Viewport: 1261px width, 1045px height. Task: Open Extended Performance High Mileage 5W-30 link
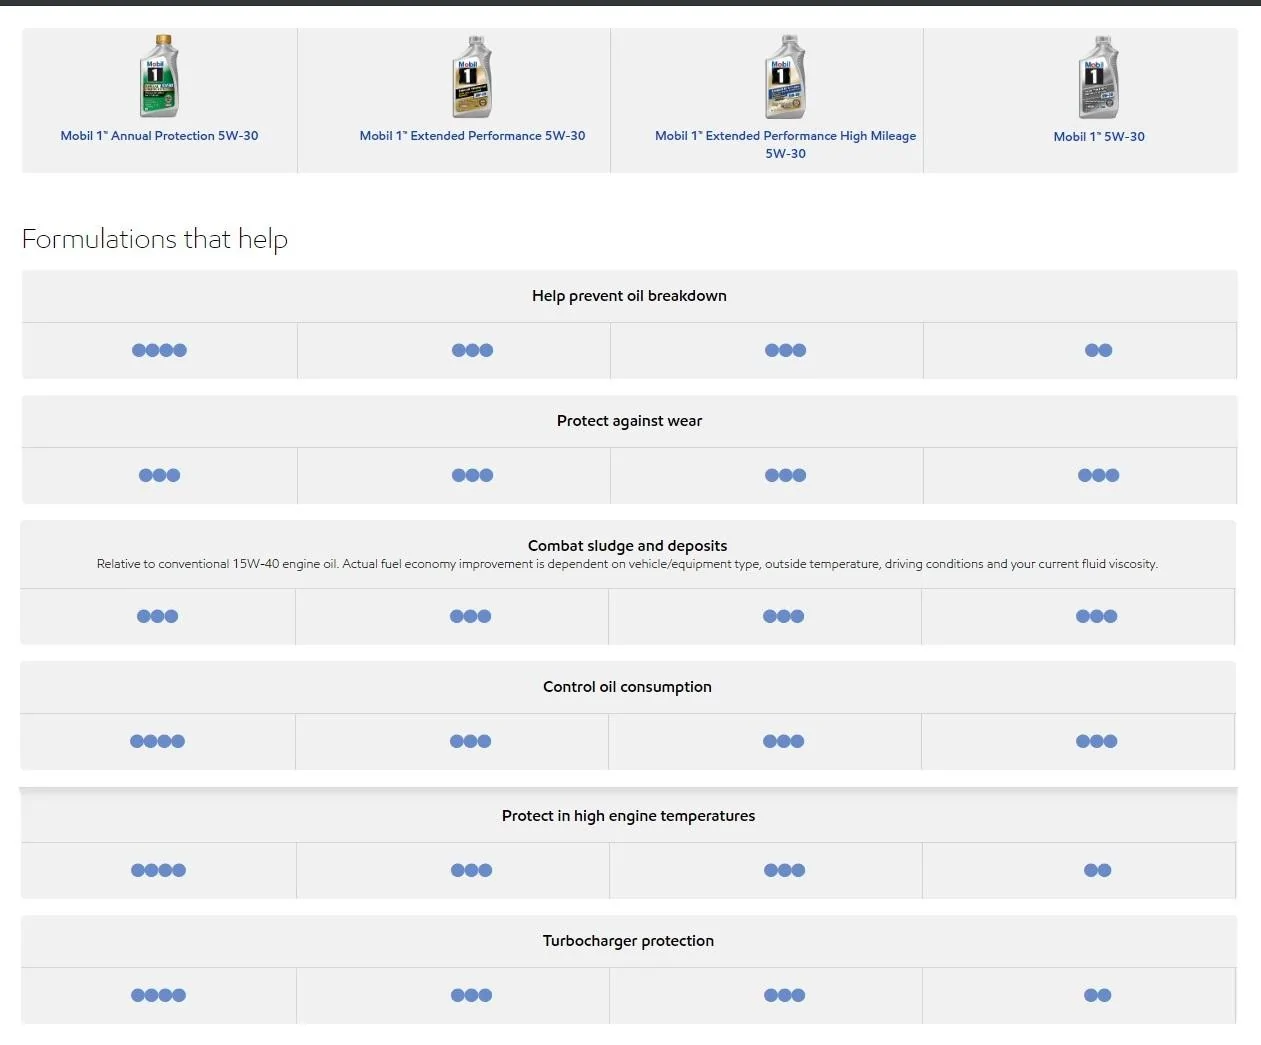785,145
